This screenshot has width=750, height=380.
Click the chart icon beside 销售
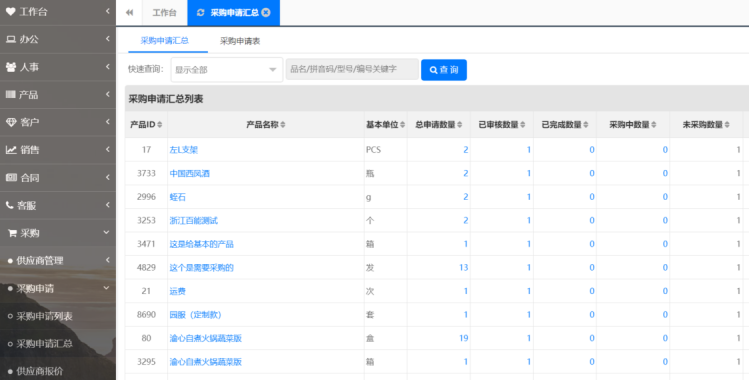(11, 150)
